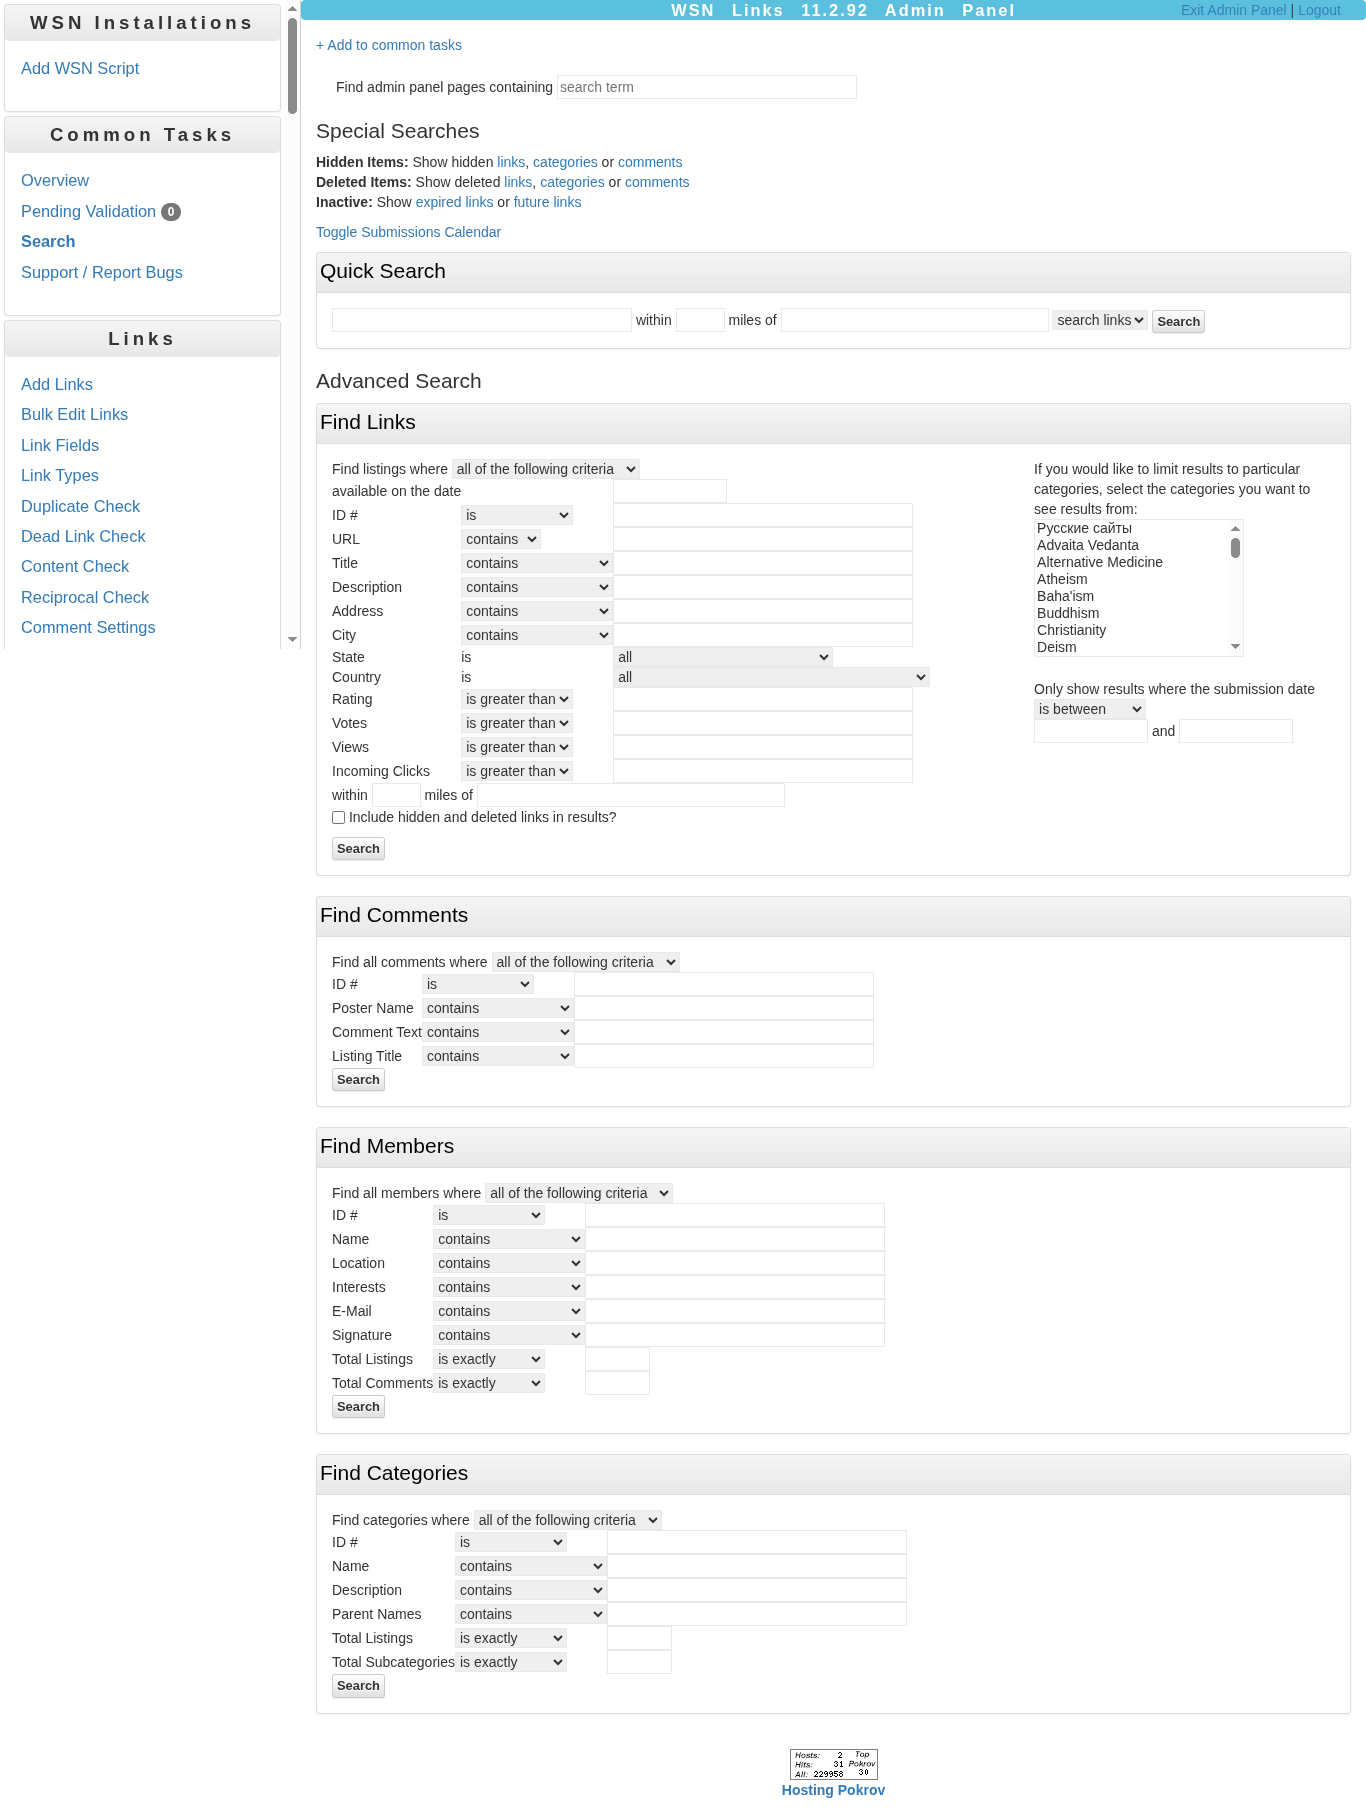Image resolution: width=1366 pixels, height=1810 pixels.
Task: Click Exit Admin Panel link
Action: [x=1233, y=10]
